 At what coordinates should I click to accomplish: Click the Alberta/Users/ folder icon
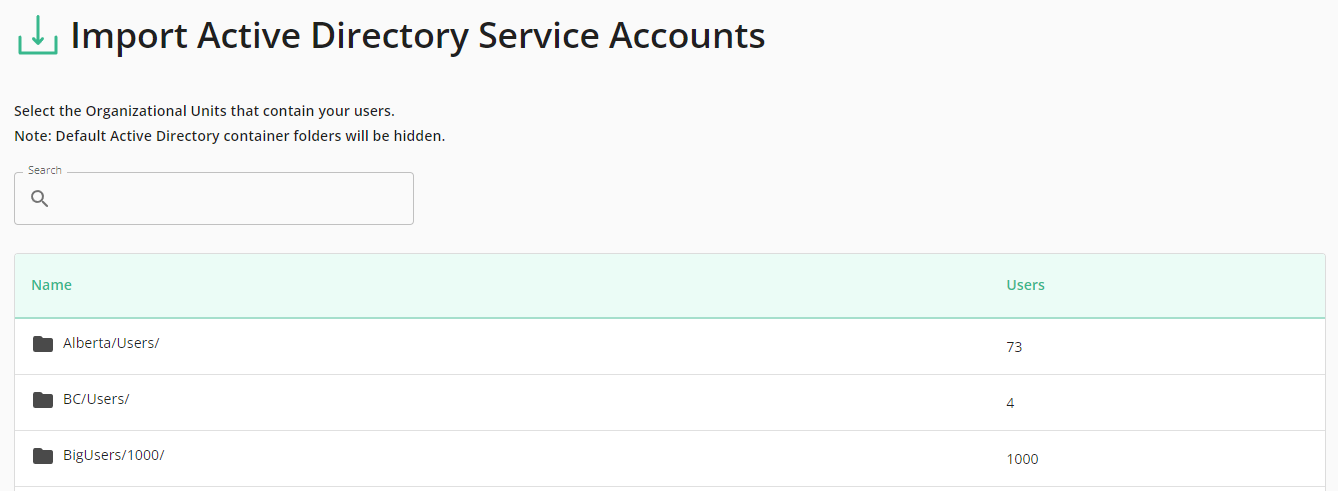point(43,344)
